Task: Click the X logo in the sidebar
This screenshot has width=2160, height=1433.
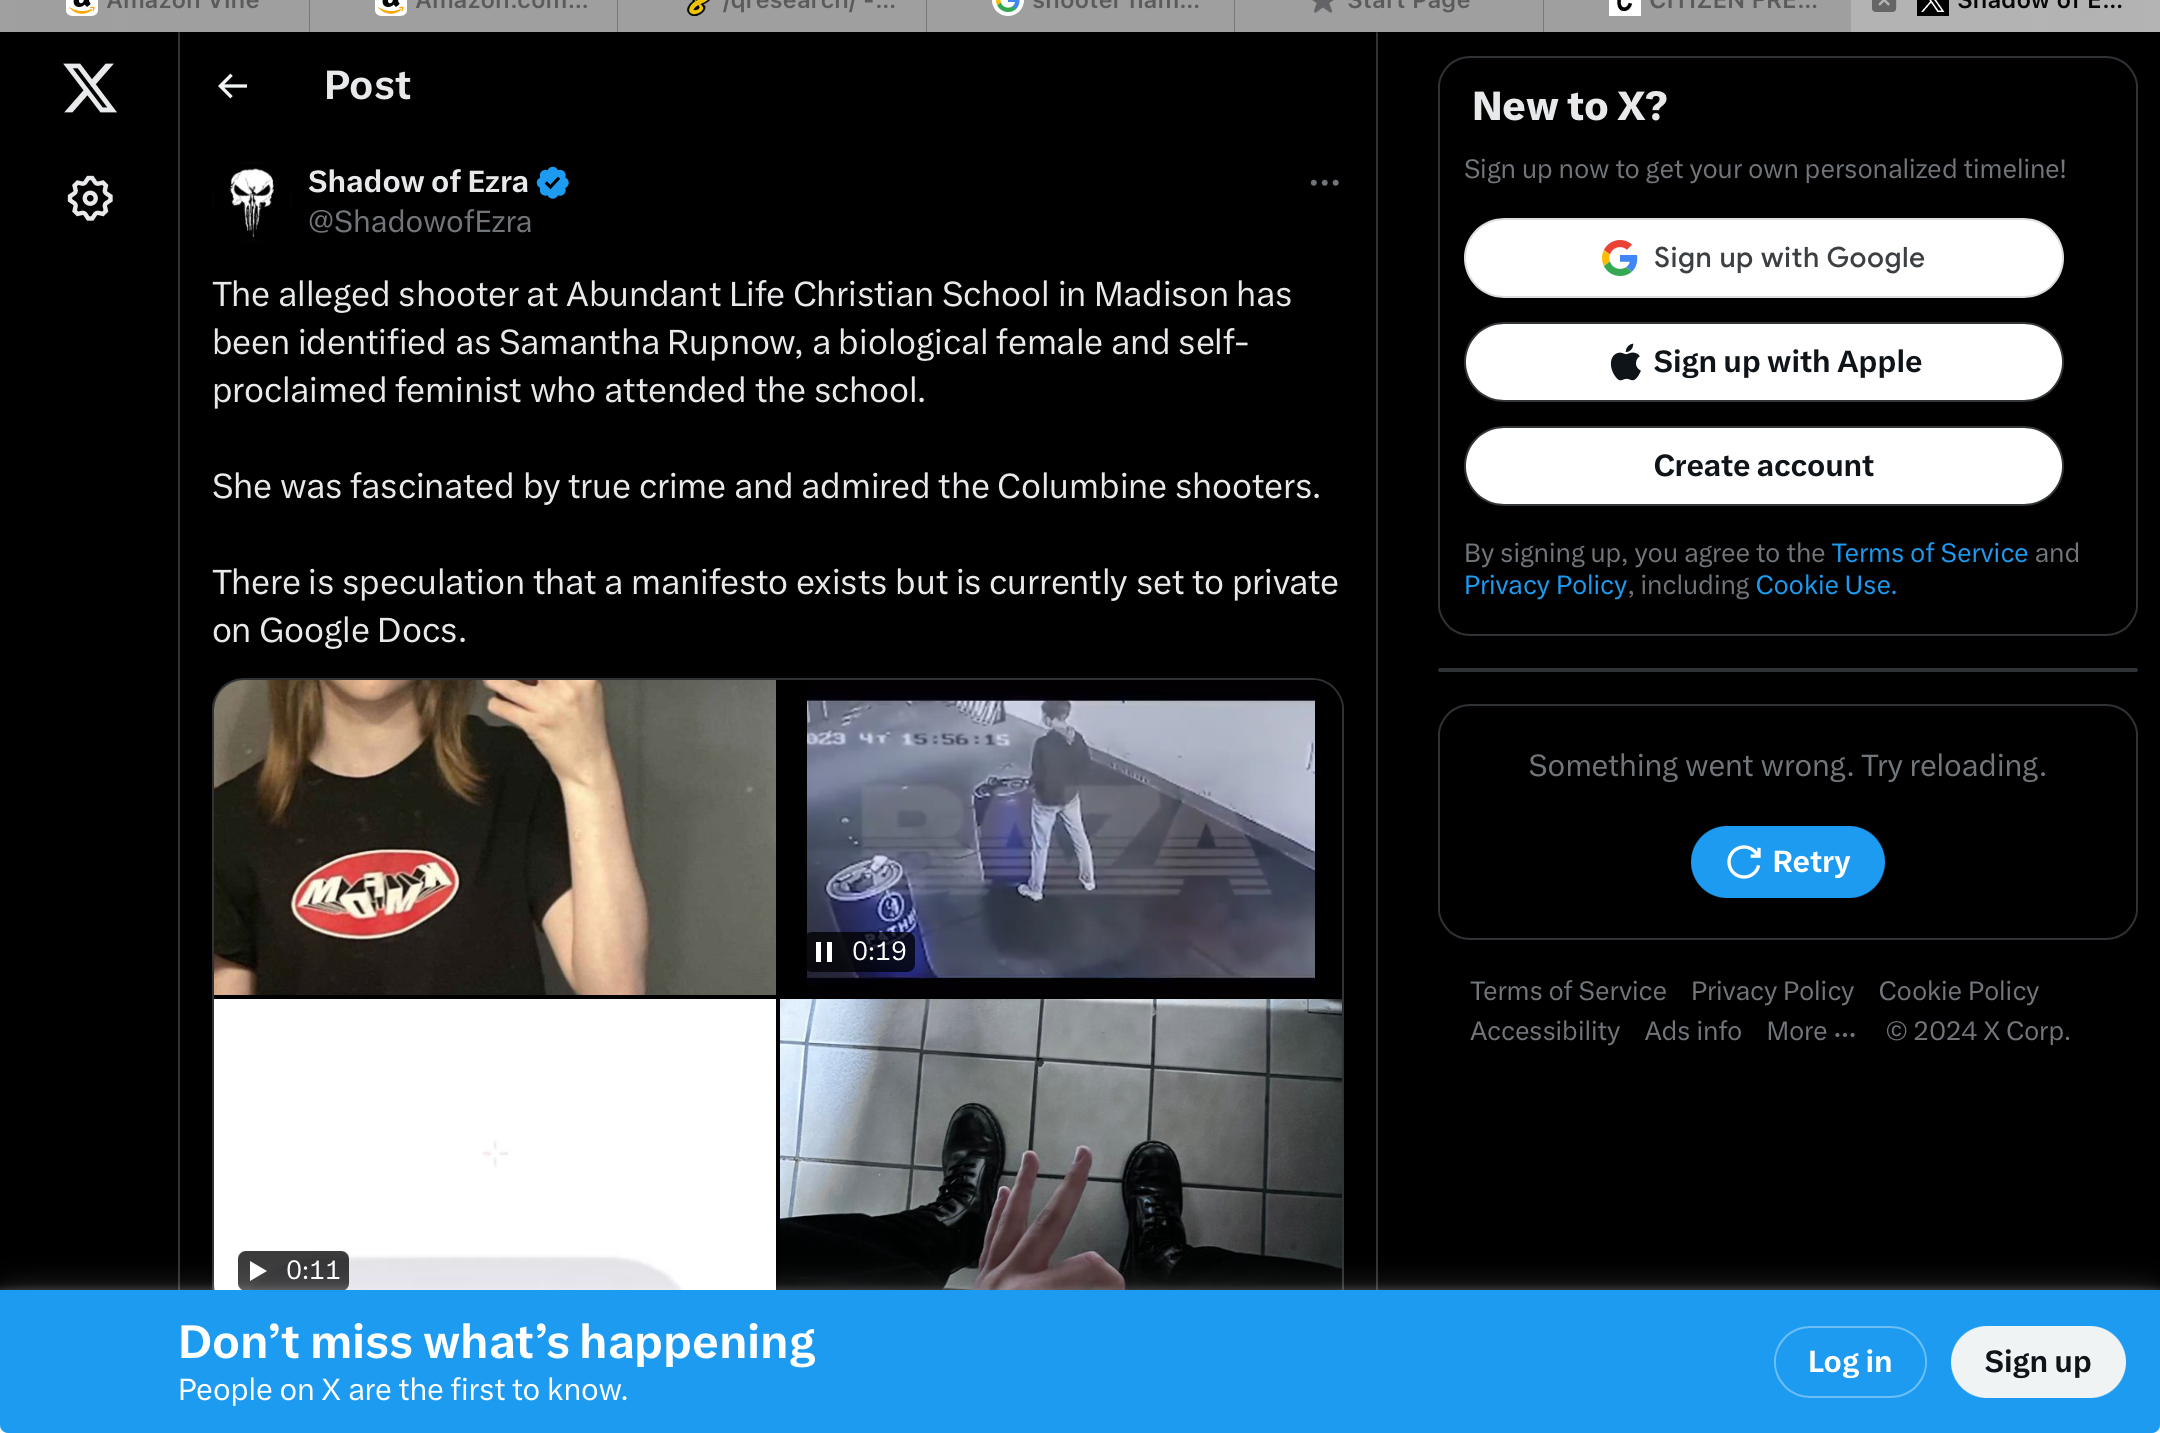Action: pyautogui.click(x=90, y=88)
